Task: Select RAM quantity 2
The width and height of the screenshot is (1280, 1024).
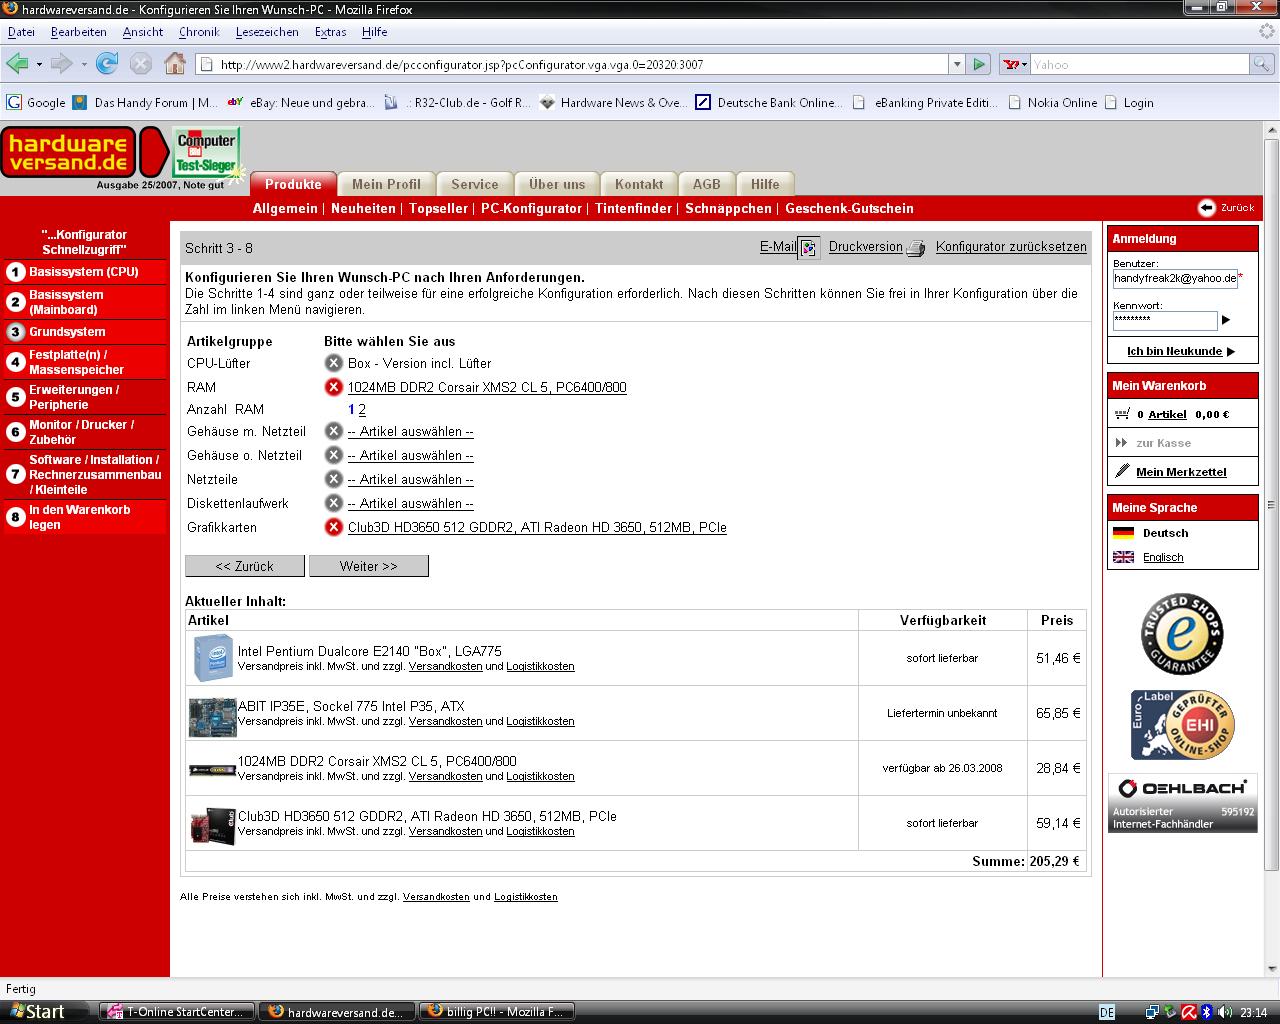Action: (362, 409)
